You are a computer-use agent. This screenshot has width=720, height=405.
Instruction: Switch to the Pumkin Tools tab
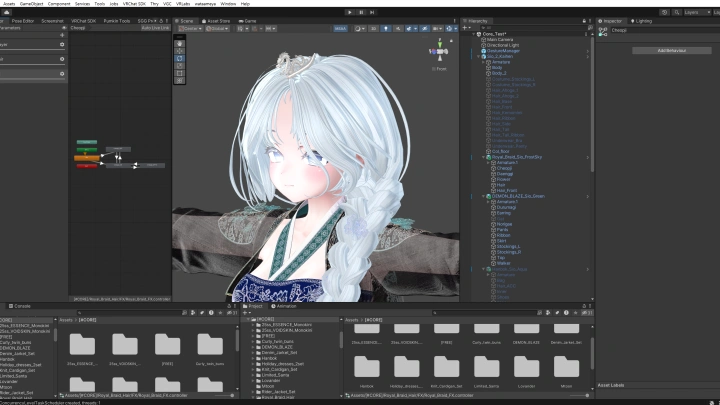[117, 21]
